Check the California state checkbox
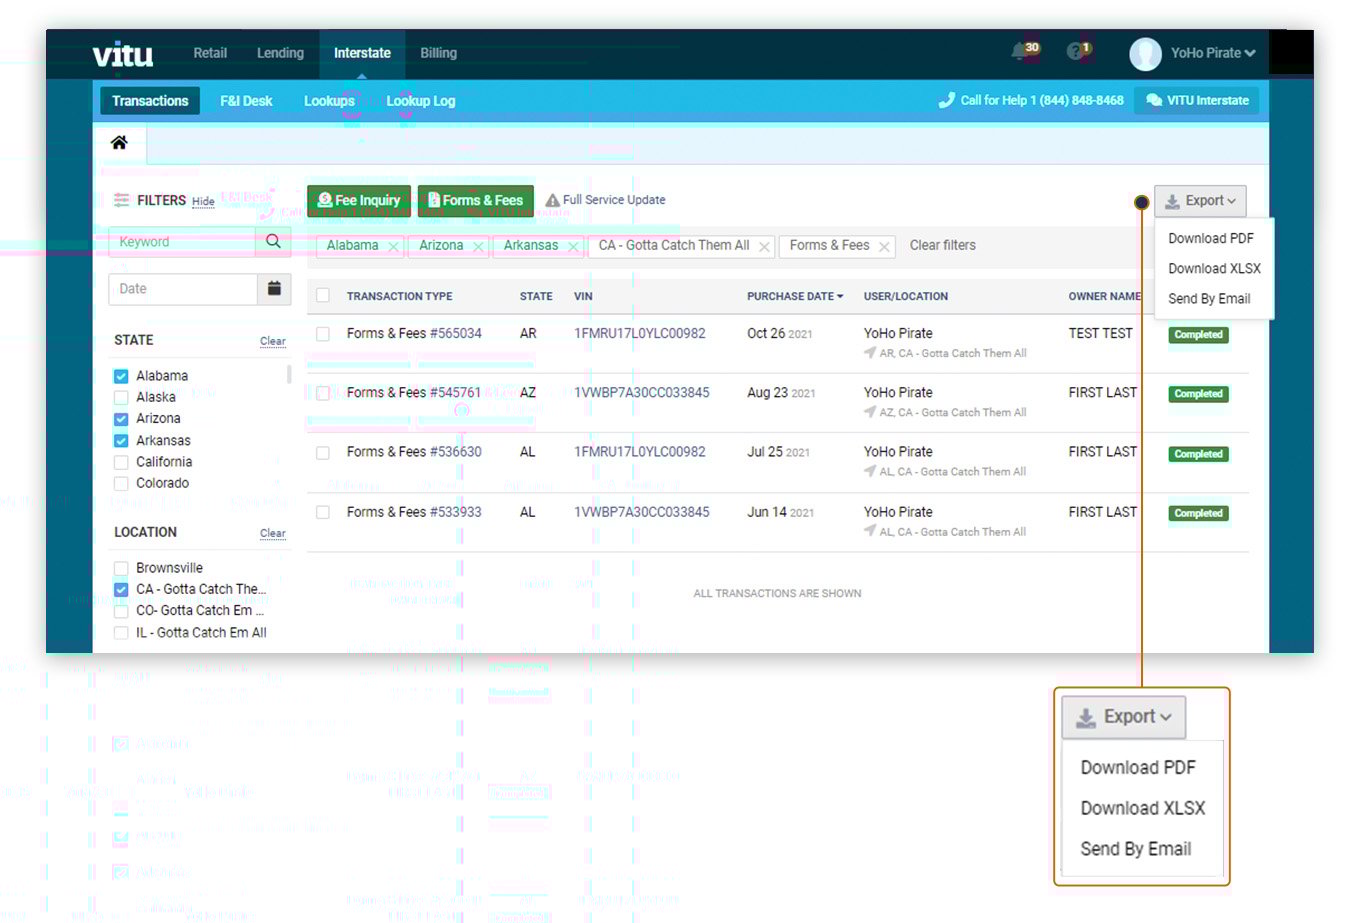This screenshot has height=923, width=1360. 121,462
